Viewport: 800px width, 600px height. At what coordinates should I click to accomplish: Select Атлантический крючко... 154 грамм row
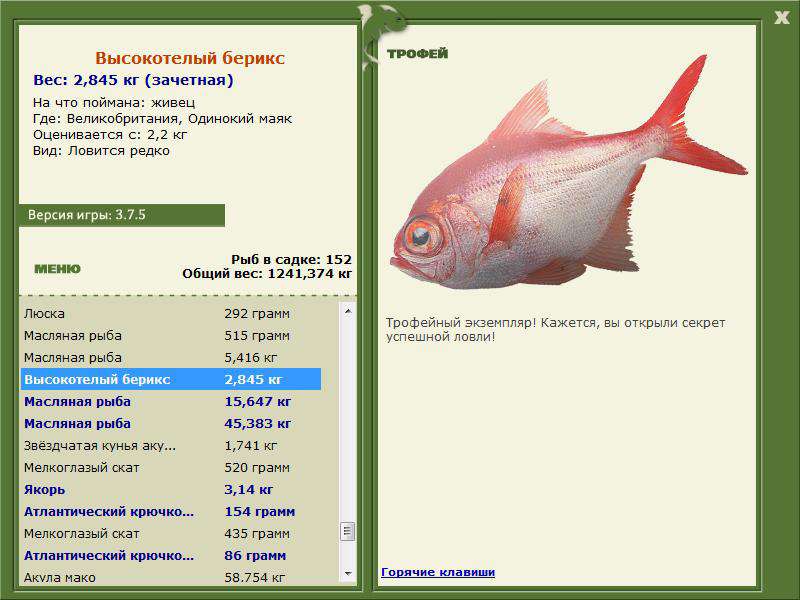coord(171,511)
